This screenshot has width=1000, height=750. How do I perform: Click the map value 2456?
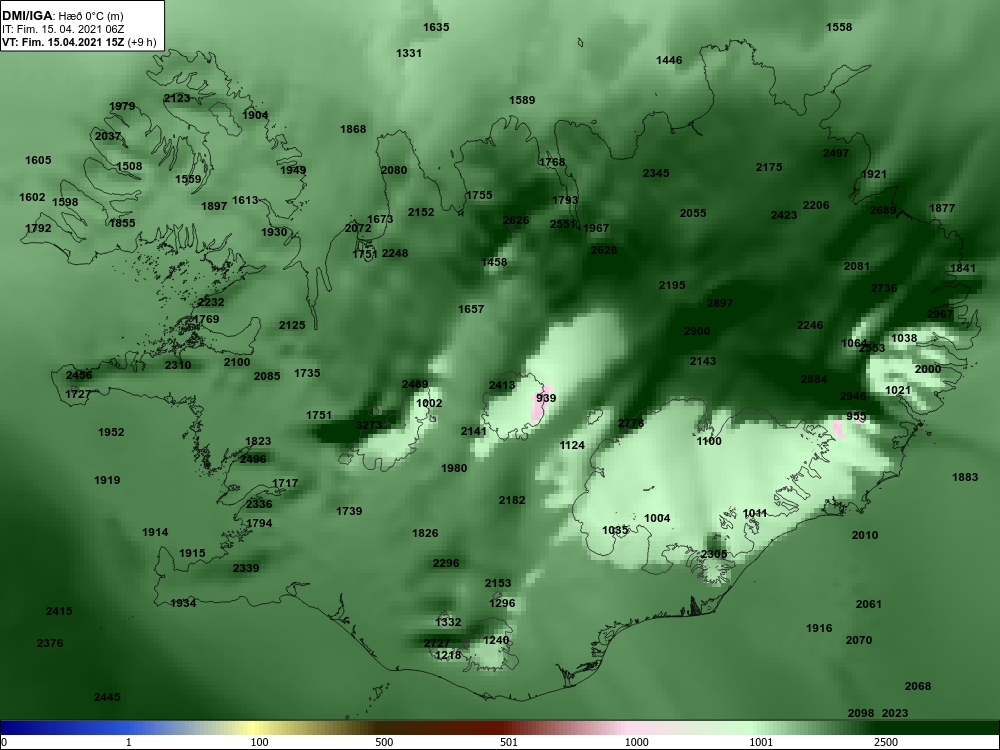point(79,375)
